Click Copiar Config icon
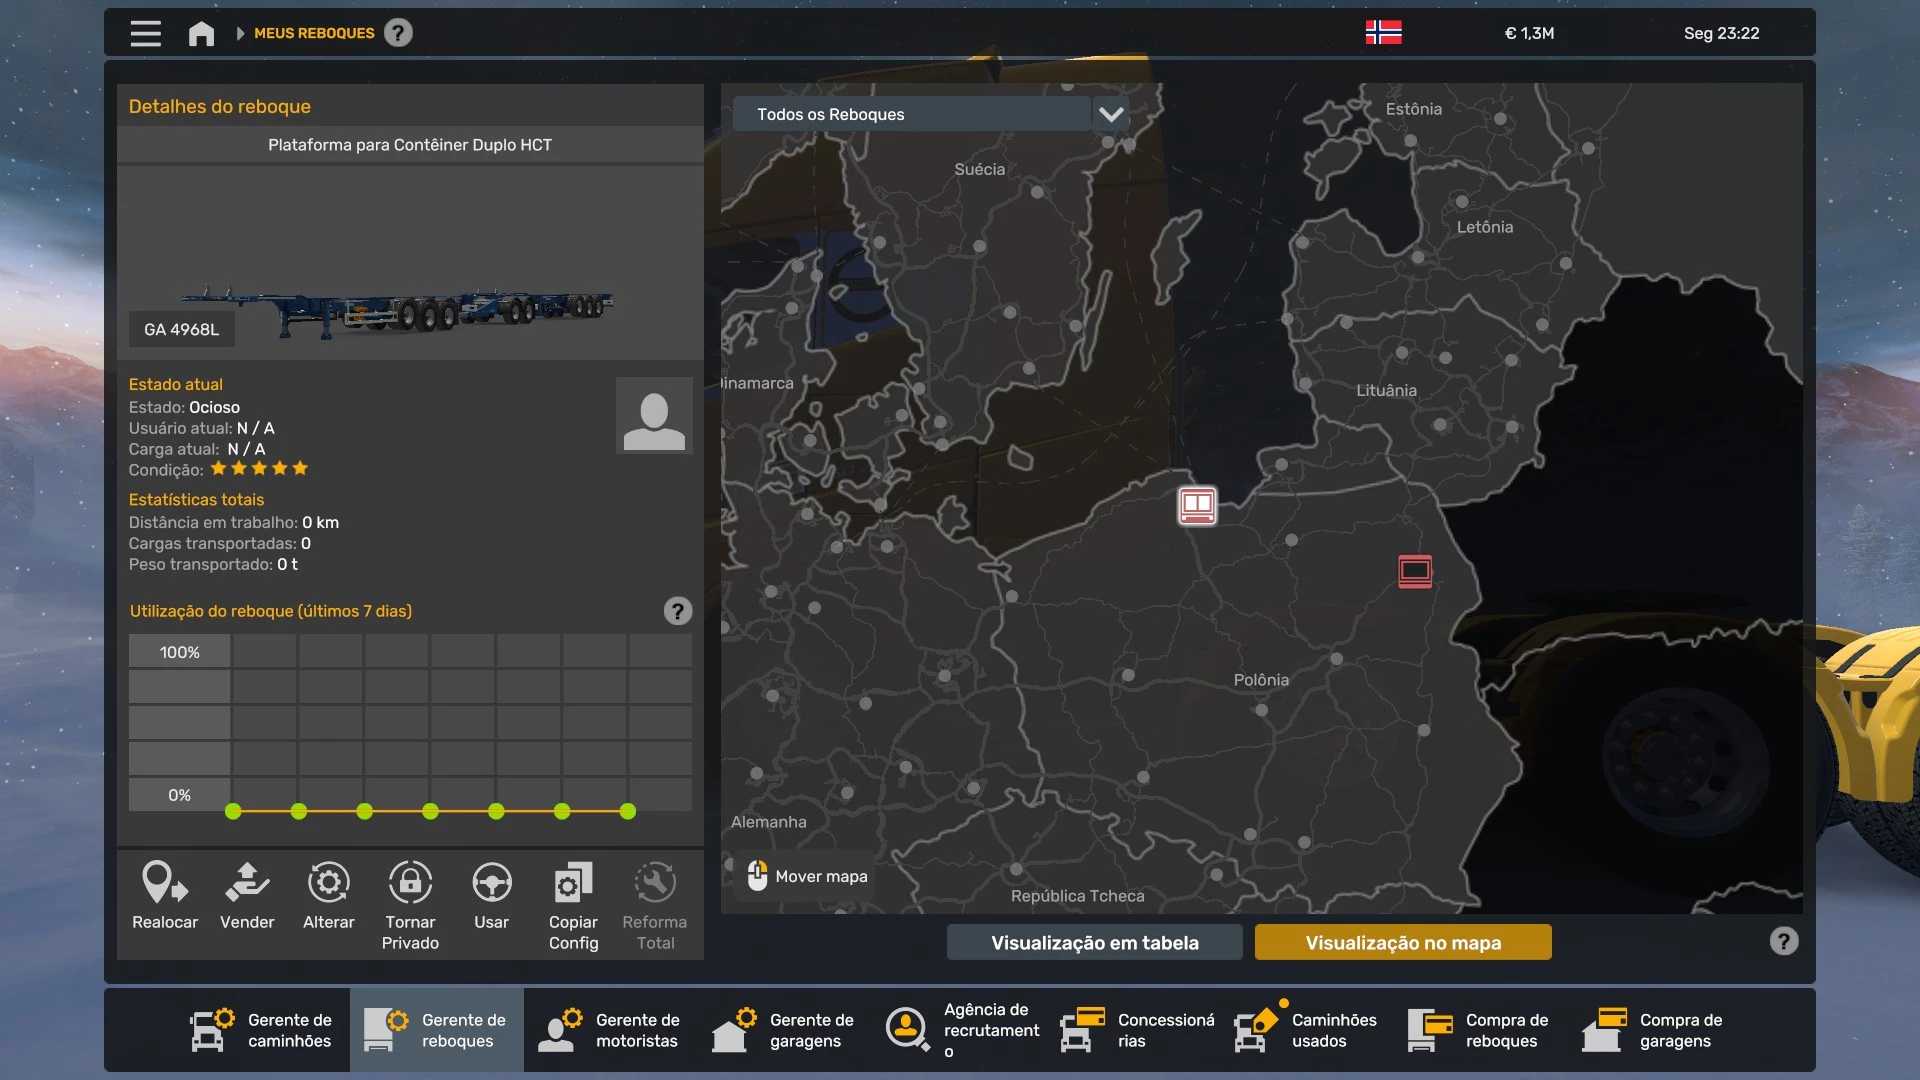 (x=573, y=884)
